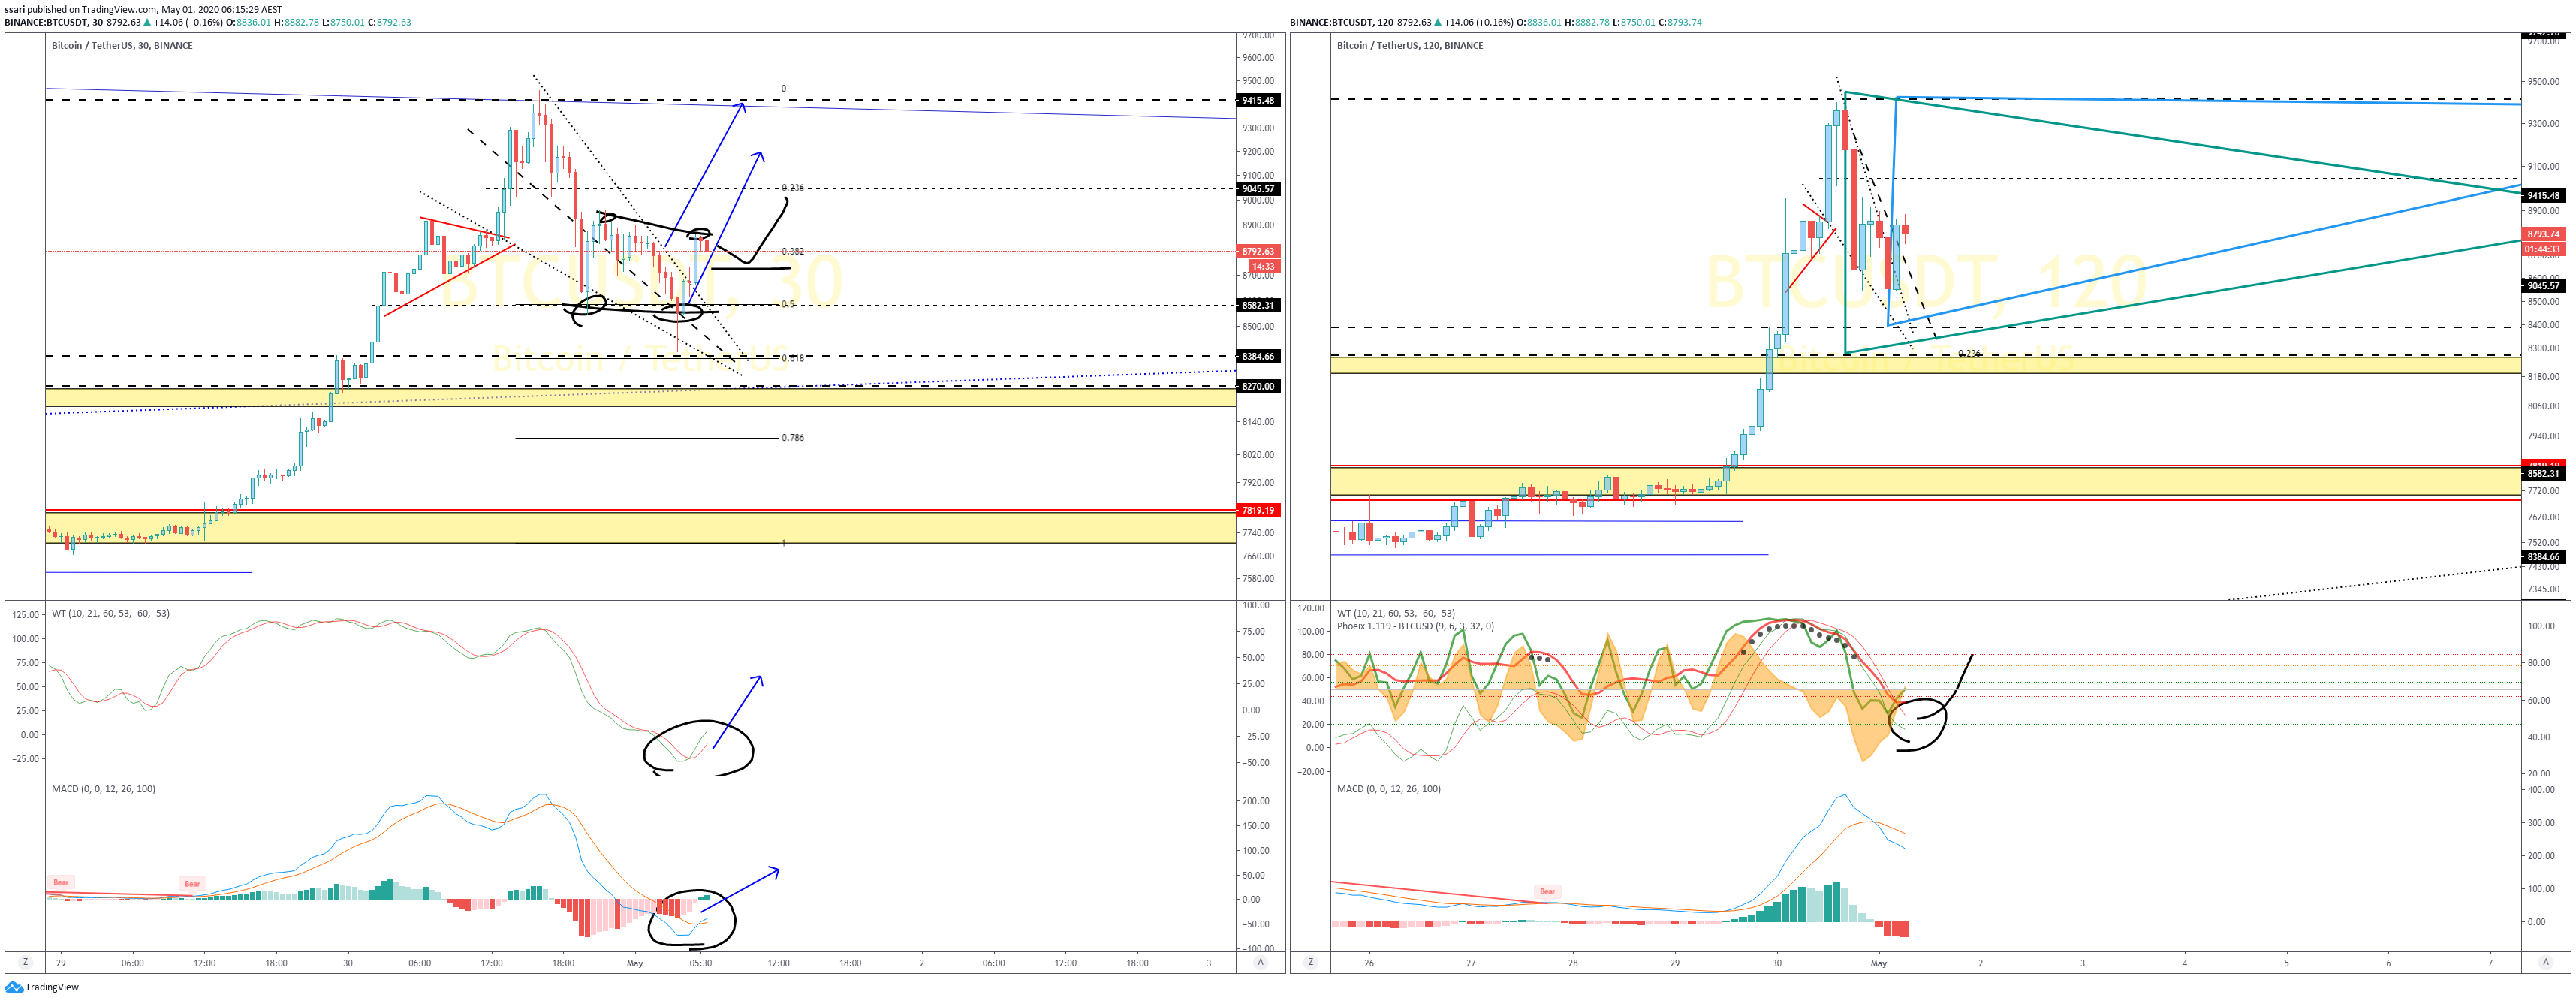Image resolution: width=2576 pixels, height=1001 pixels.
Task: Select left chart MACD (0, 0, 12, 26, 100) legend
Action: [x=103, y=789]
